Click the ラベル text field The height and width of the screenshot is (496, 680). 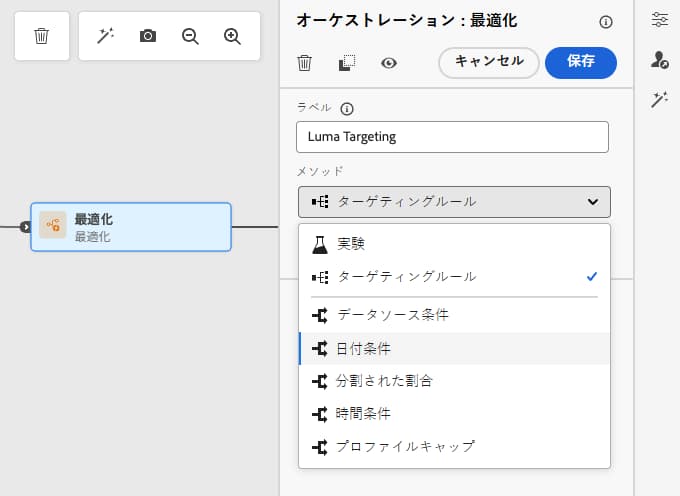(452, 137)
